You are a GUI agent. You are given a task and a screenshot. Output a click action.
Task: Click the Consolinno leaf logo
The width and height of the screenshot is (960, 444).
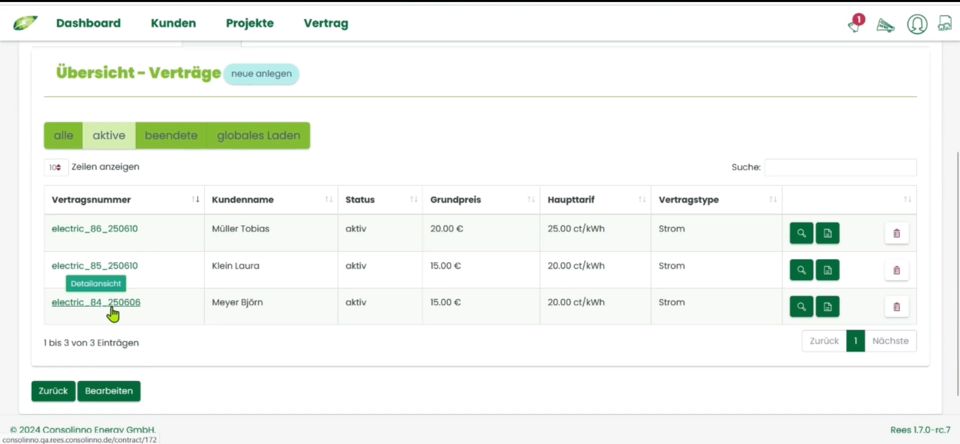25,23
